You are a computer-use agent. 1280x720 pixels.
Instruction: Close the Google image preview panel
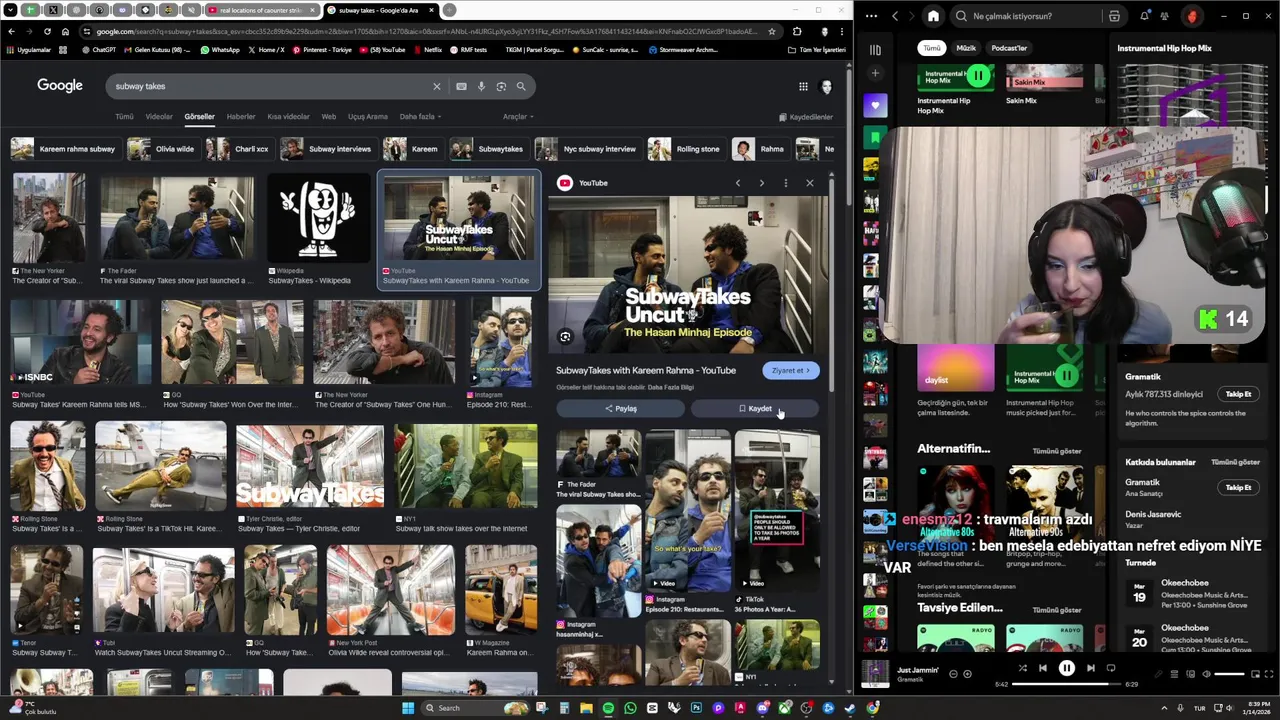[x=809, y=183]
